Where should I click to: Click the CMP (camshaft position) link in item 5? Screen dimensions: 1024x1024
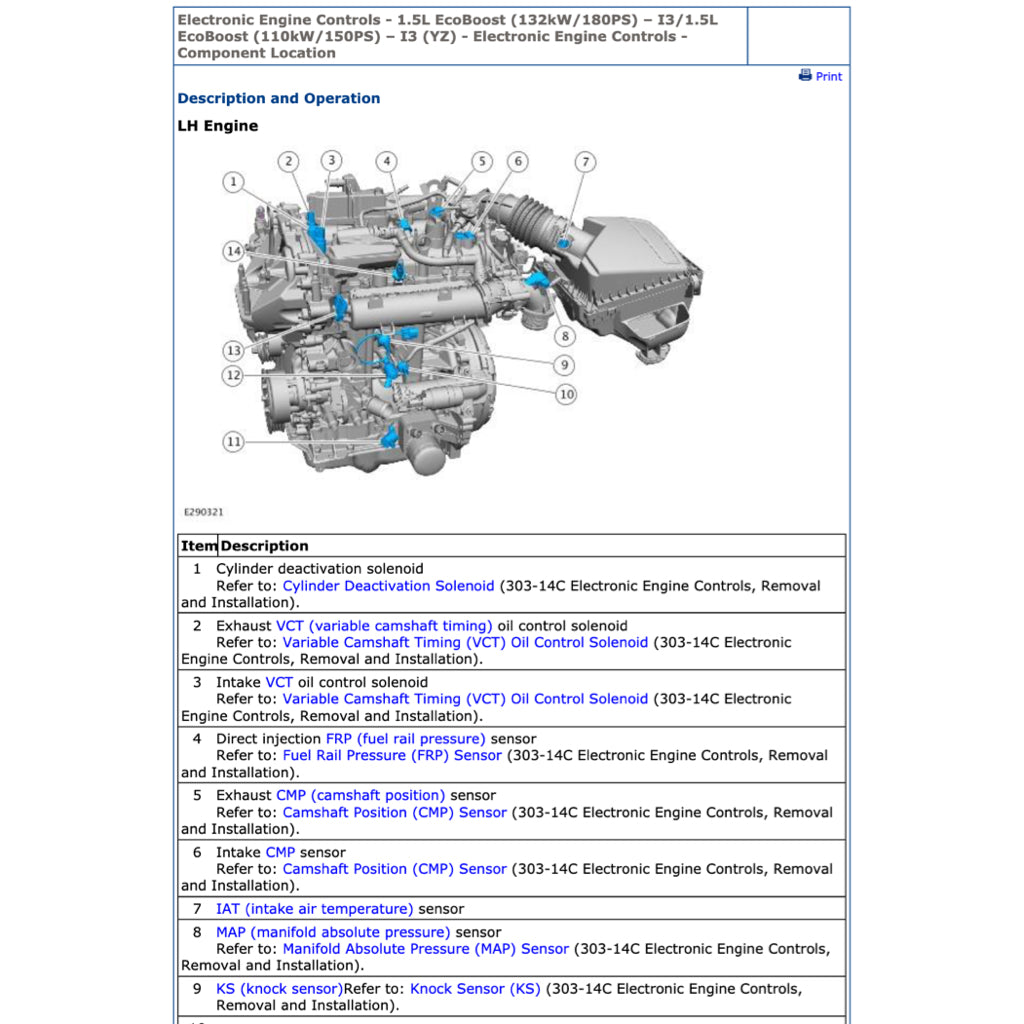[x=360, y=796]
